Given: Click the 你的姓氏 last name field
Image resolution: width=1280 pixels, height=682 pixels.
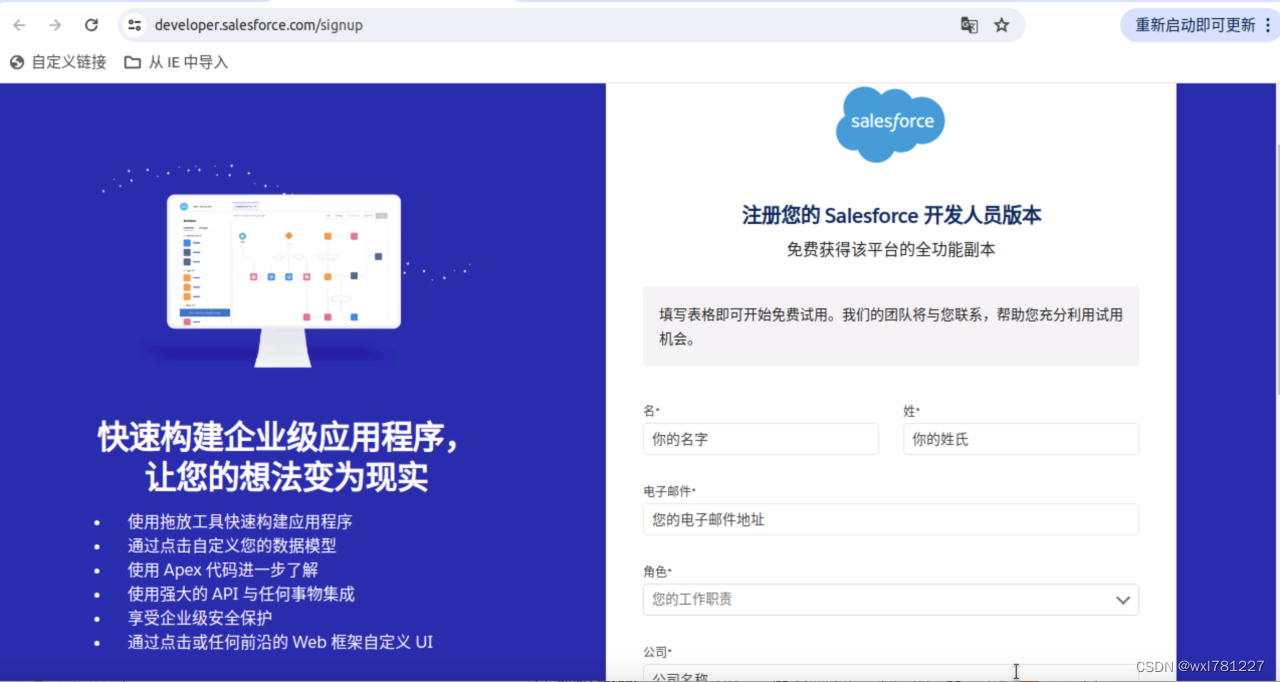Looking at the screenshot, I should tap(1021, 439).
